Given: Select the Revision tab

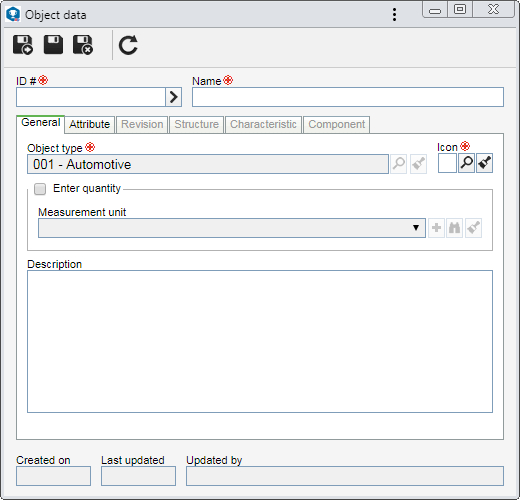Looking at the screenshot, I should (x=142, y=124).
